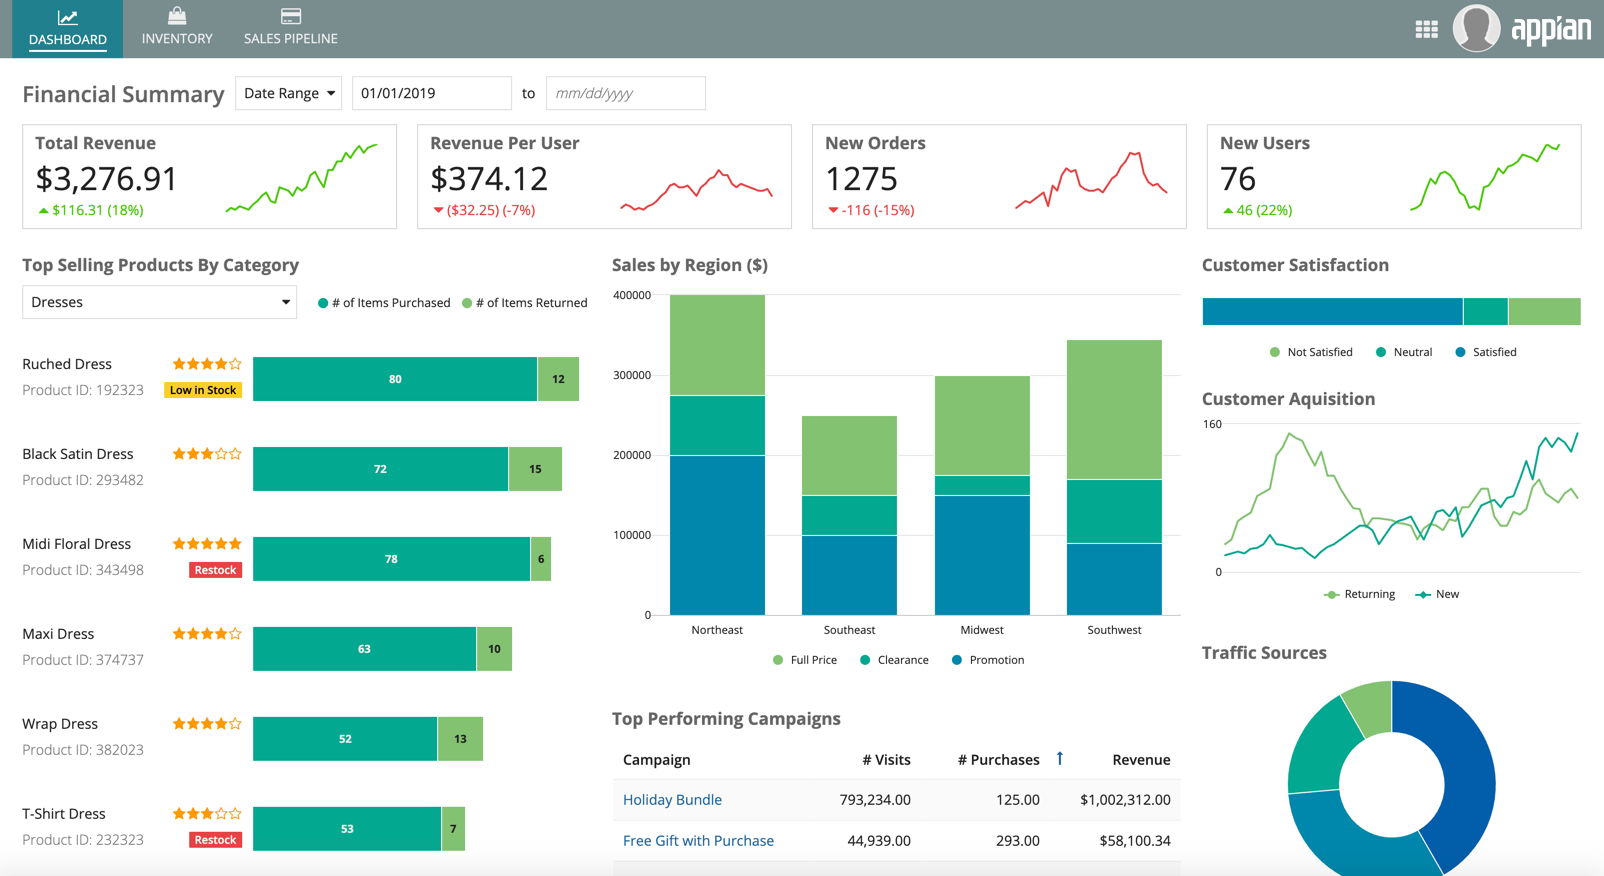Click Ruched Dress returned bar 12
Image resolution: width=1604 pixels, height=876 pixels.
click(x=558, y=379)
